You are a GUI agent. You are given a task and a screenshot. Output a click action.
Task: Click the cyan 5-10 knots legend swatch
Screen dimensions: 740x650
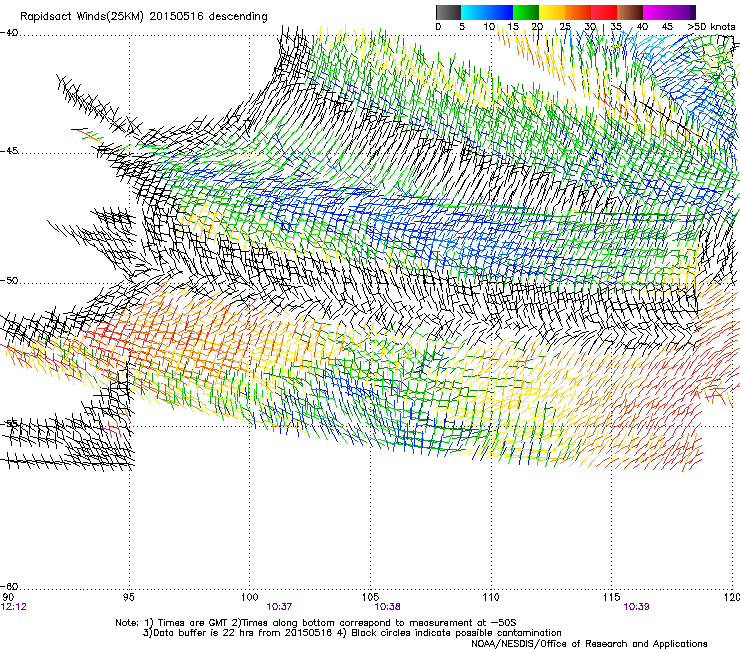(x=474, y=12)
